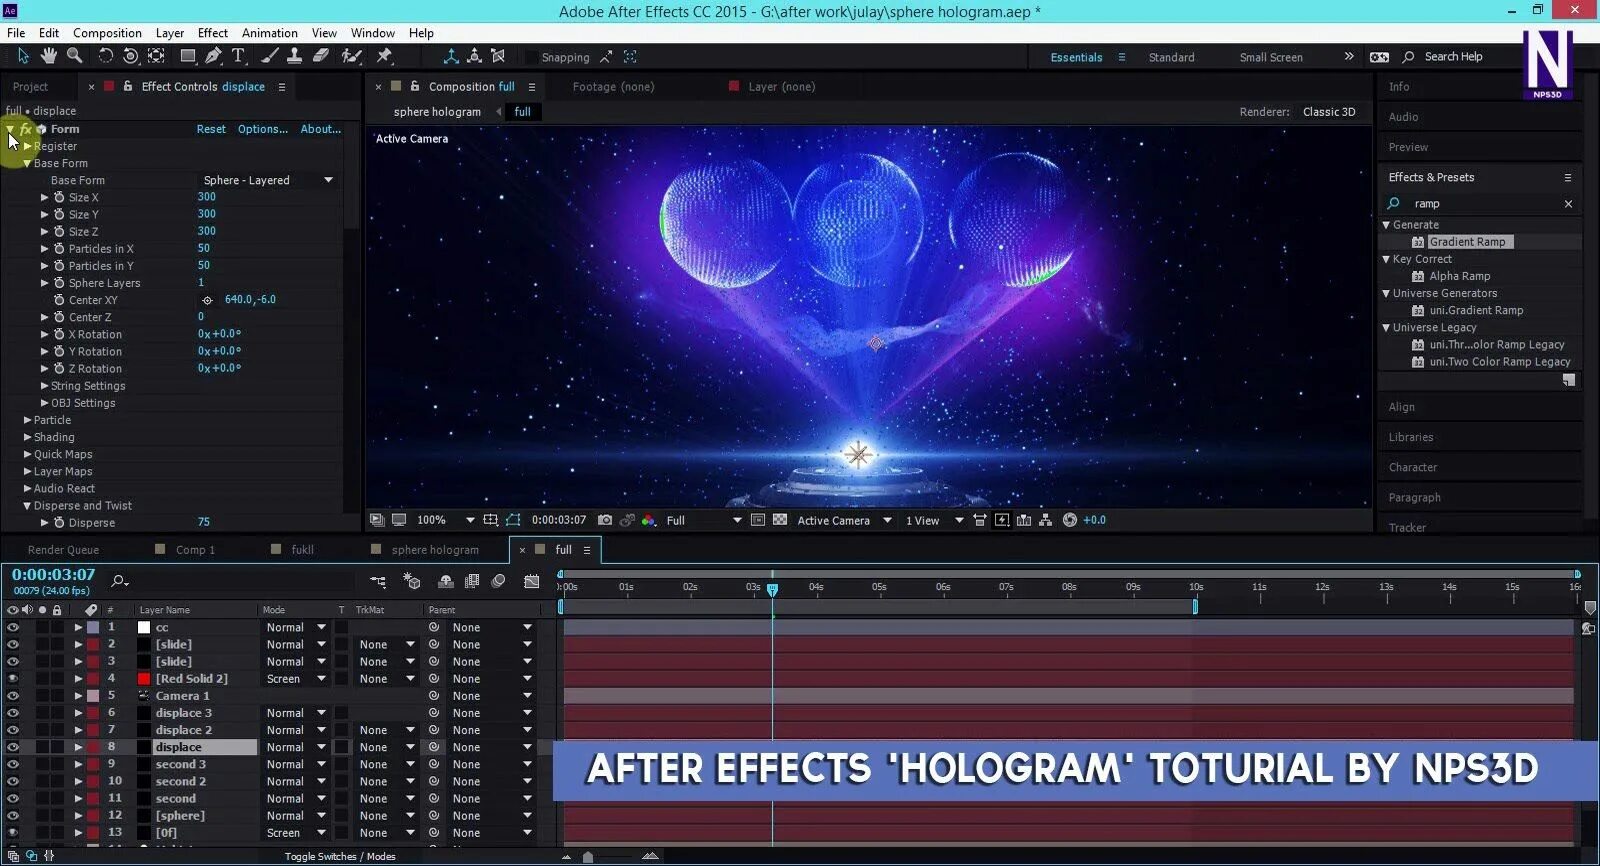Collapse the Disperse and Twist group
Image resolution: width=1600 pixels, height=866 pixels.
(x=27, y=506)
